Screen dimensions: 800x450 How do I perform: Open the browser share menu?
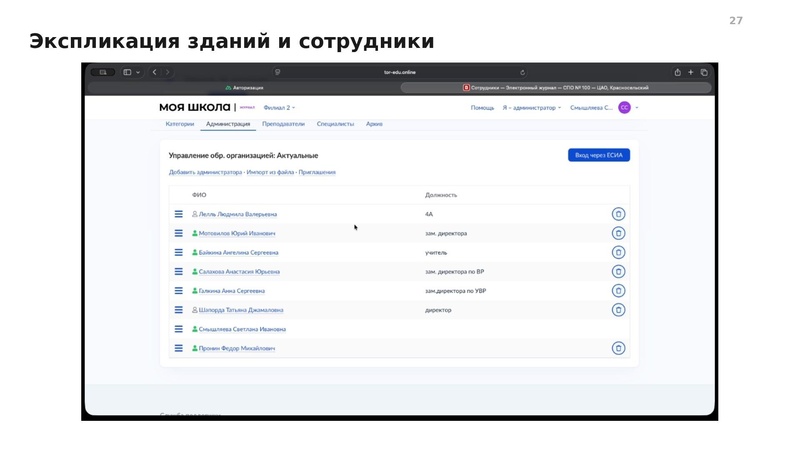pos(678,72)
